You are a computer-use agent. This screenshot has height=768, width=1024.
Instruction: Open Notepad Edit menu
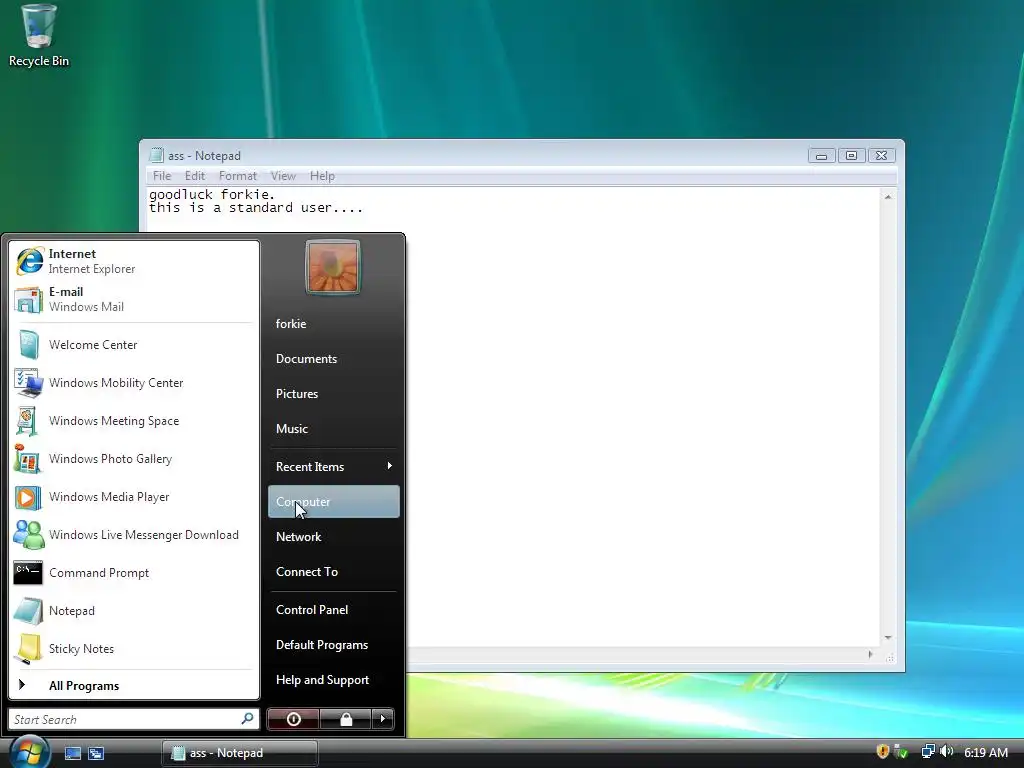pos(195,176)
